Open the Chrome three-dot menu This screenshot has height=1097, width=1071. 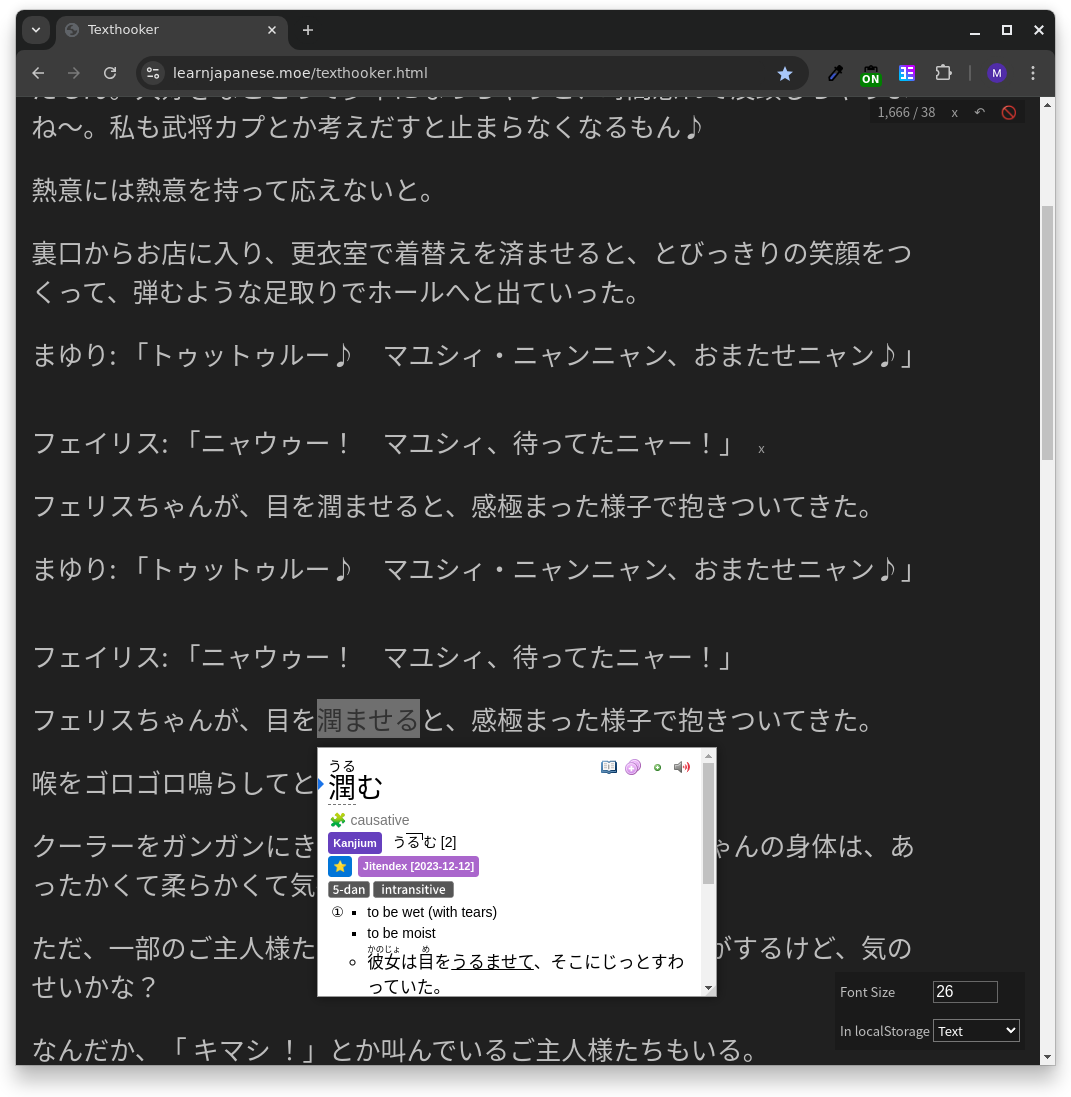(x=1033, y=73)
